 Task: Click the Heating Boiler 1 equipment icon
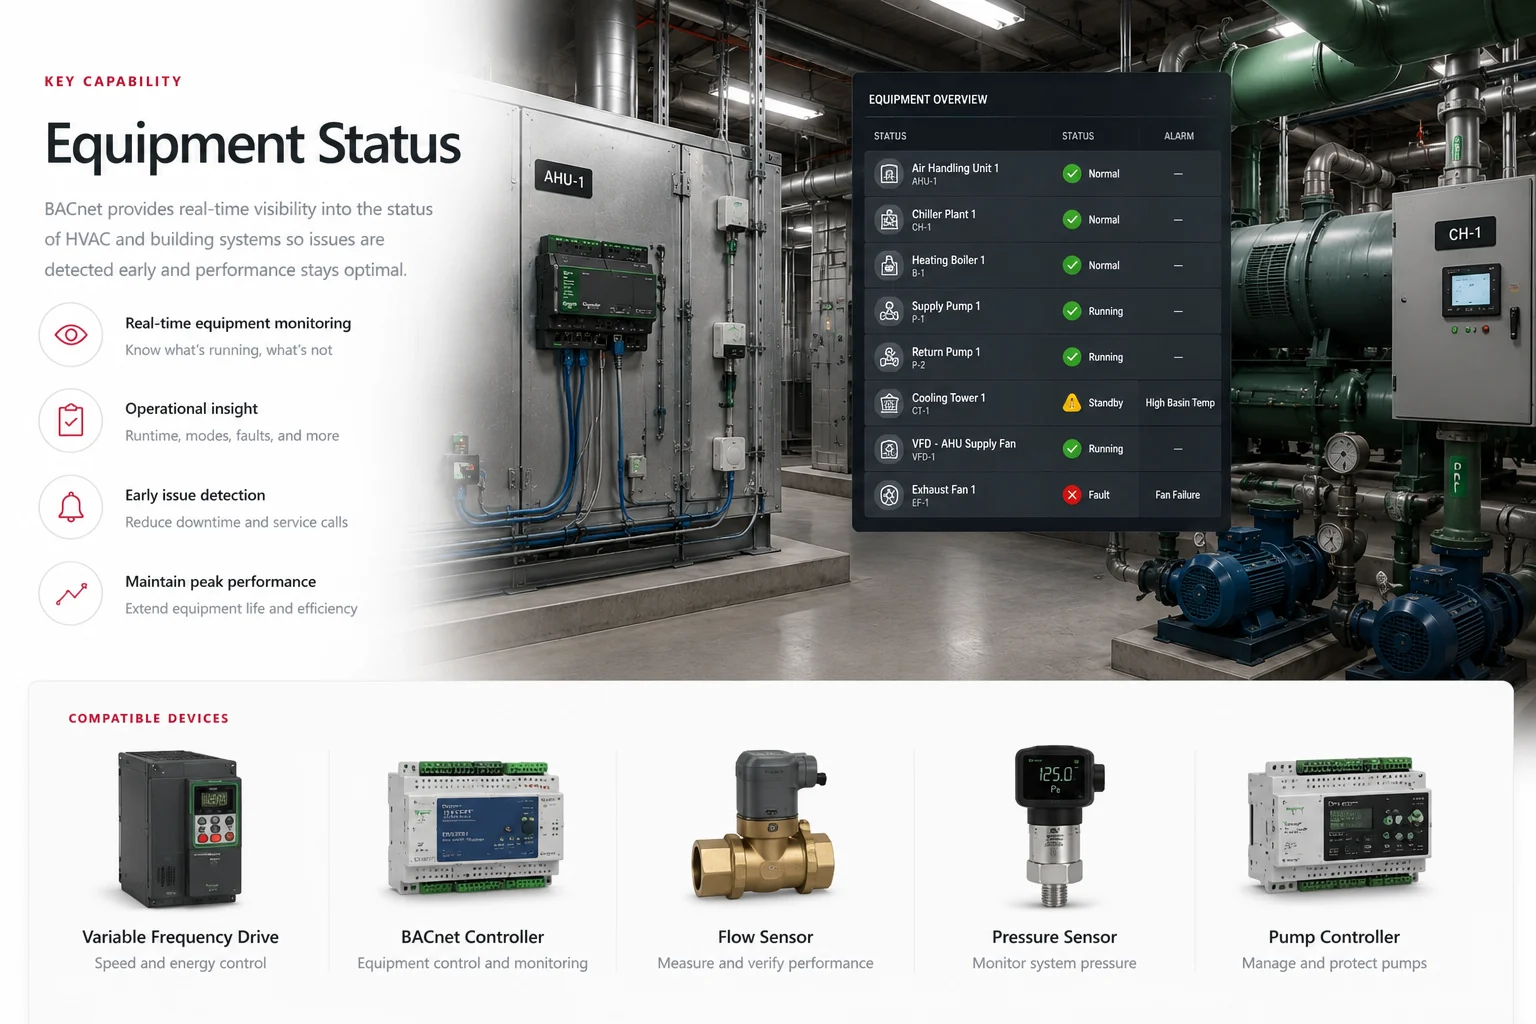[x=889, y=266]
